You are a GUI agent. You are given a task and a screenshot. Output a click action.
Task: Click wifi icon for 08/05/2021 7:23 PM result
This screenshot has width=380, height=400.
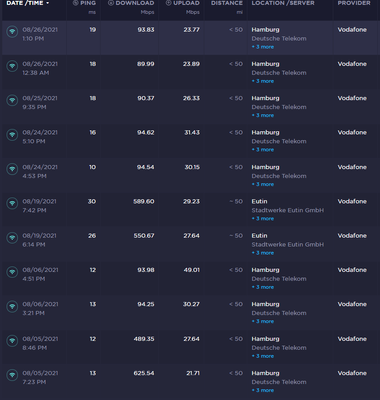(x=12, y=375)
